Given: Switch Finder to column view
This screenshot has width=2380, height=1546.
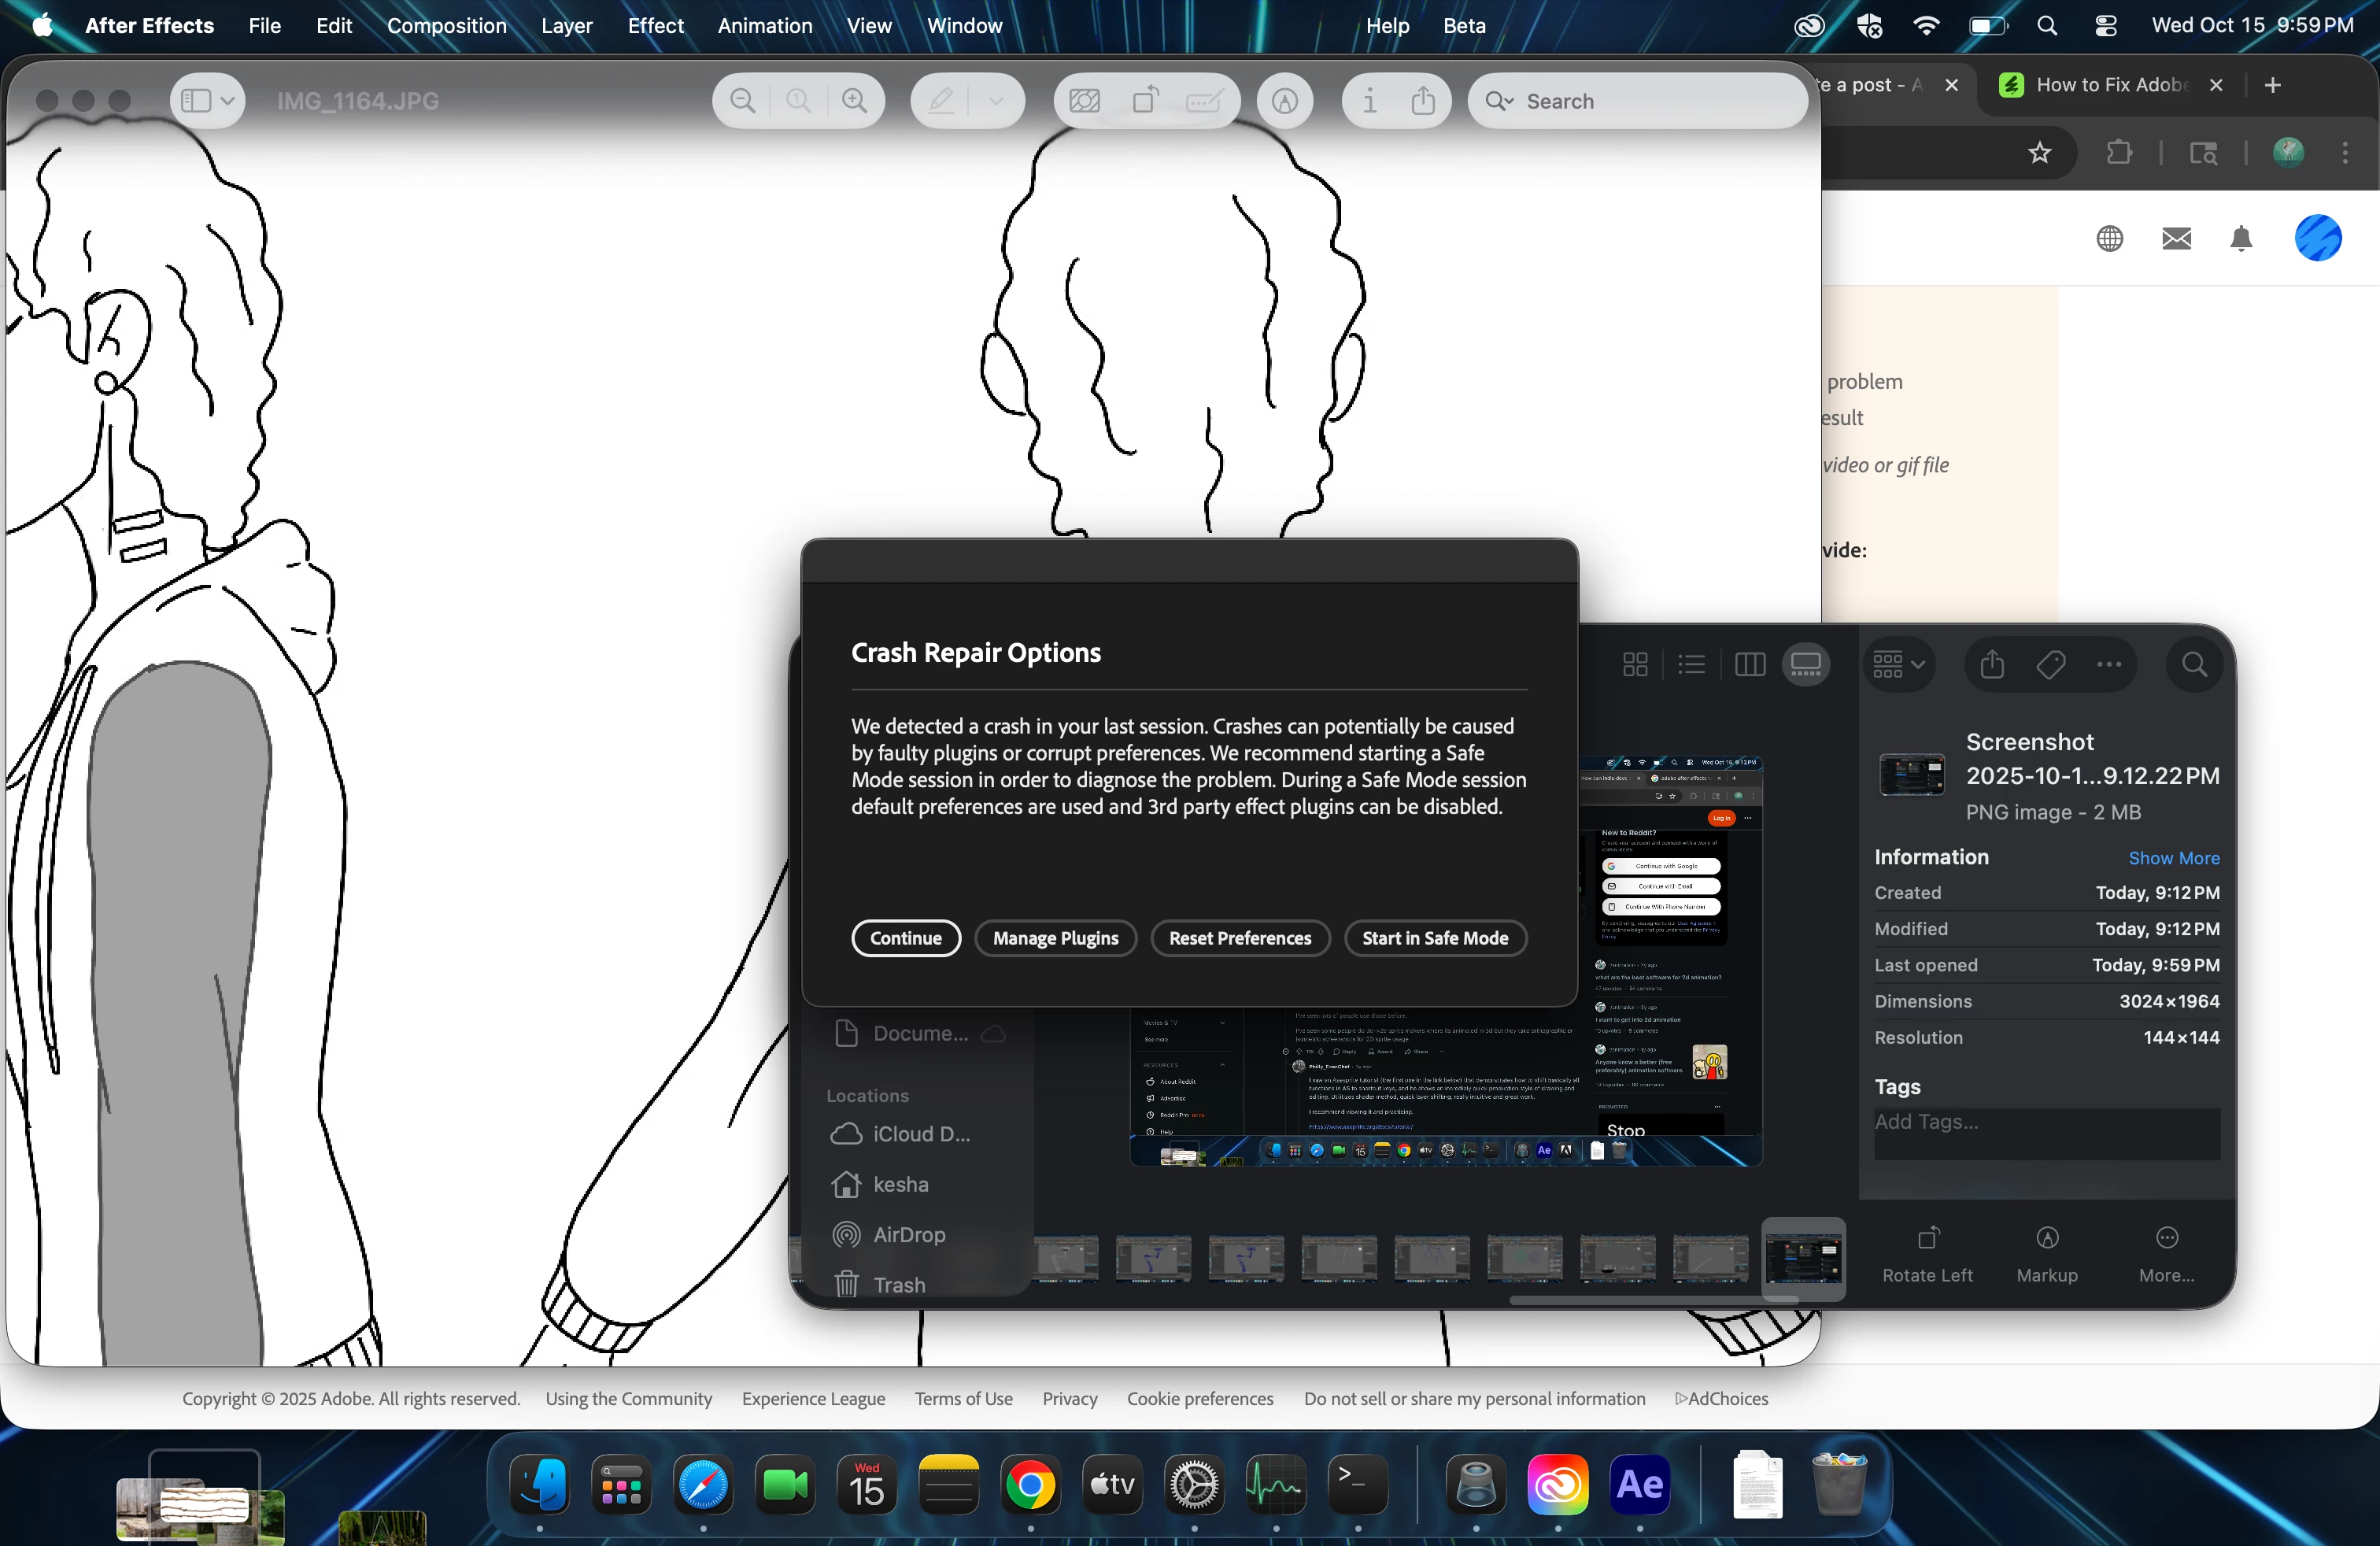Looking at the screenshot, I should (x=1750, y=665).
